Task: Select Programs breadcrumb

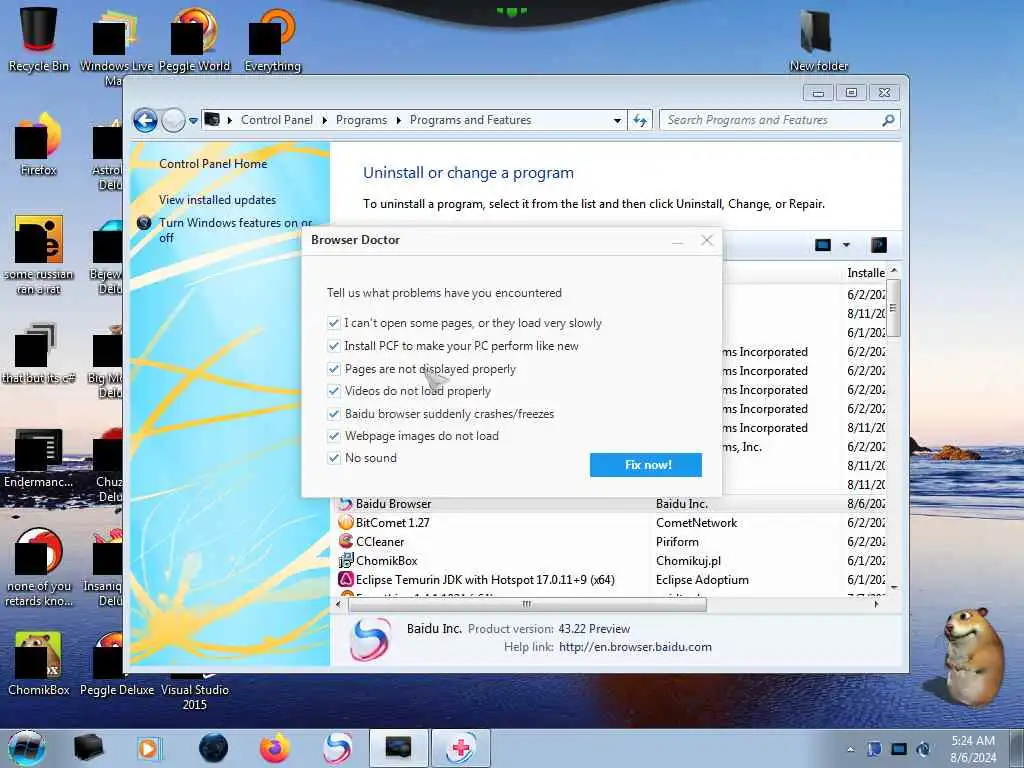Action: (x=361, y=120)
